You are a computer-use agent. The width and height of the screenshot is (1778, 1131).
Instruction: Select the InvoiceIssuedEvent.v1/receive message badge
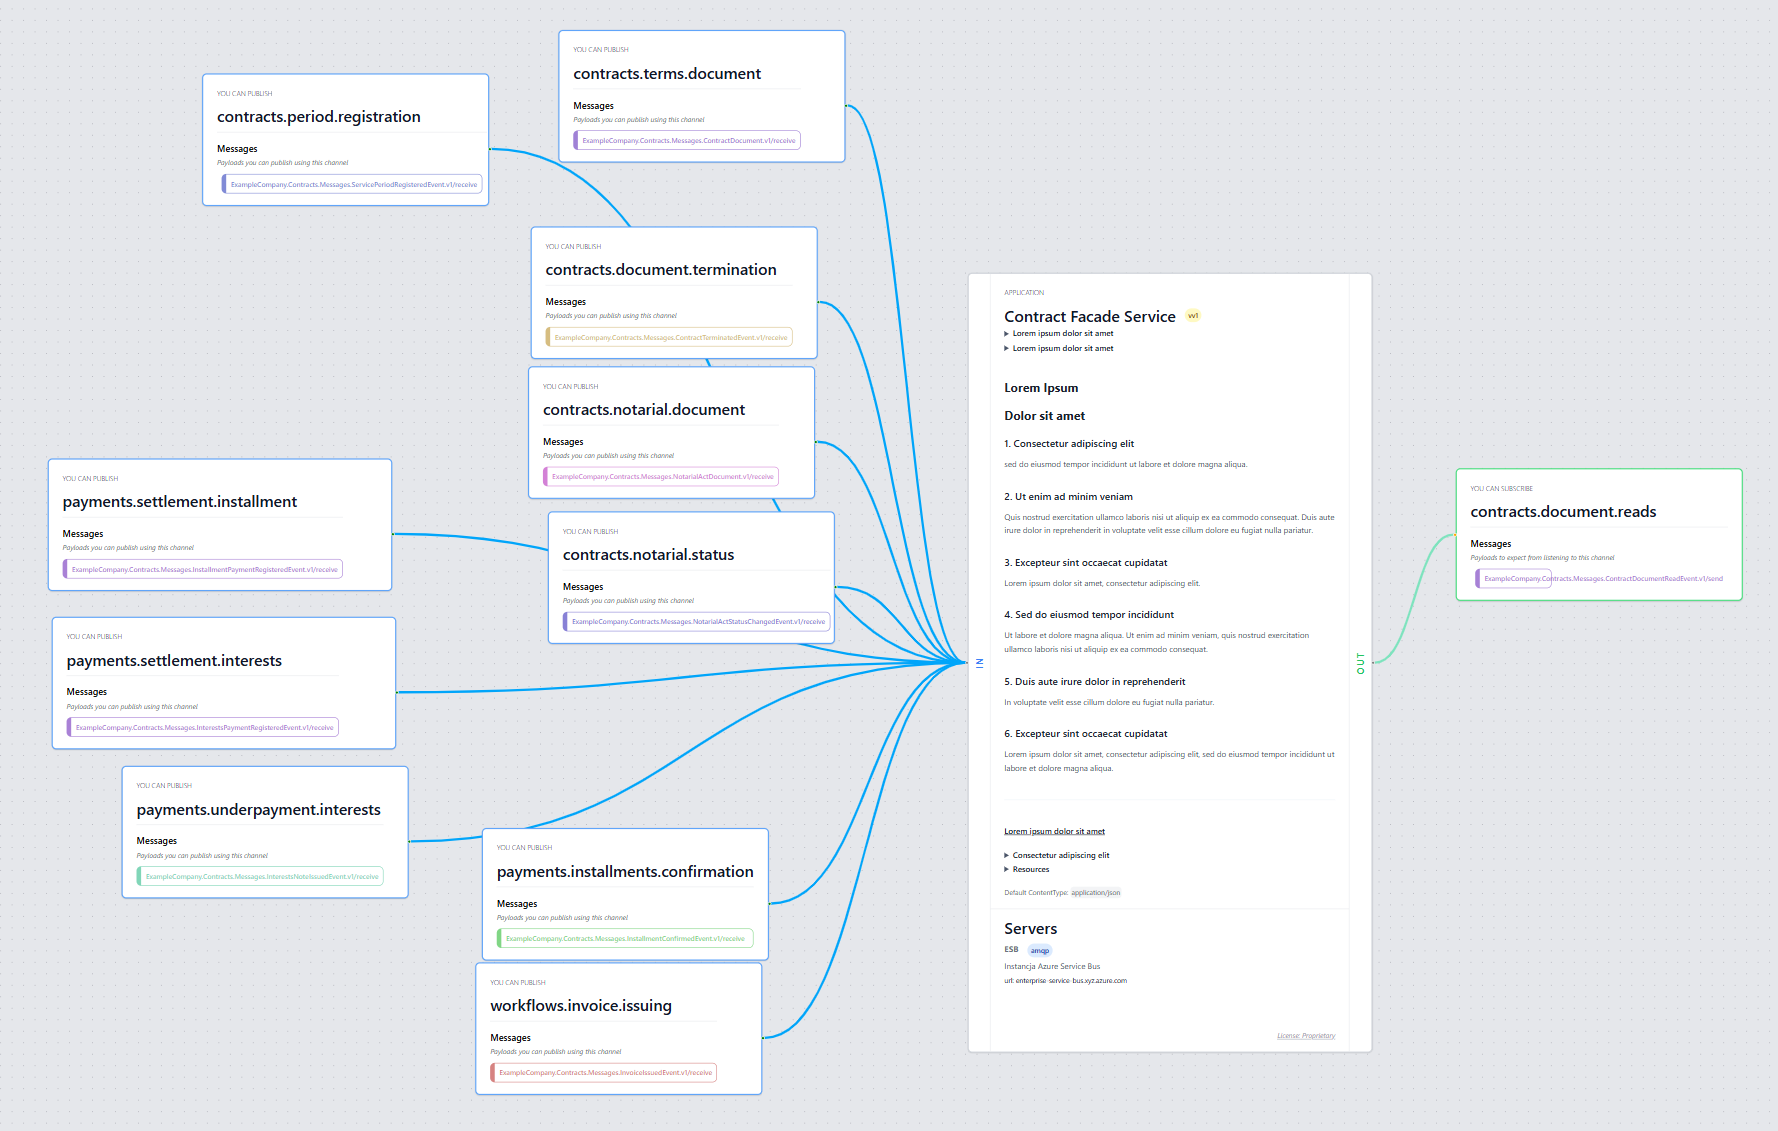pos(605,1073)
